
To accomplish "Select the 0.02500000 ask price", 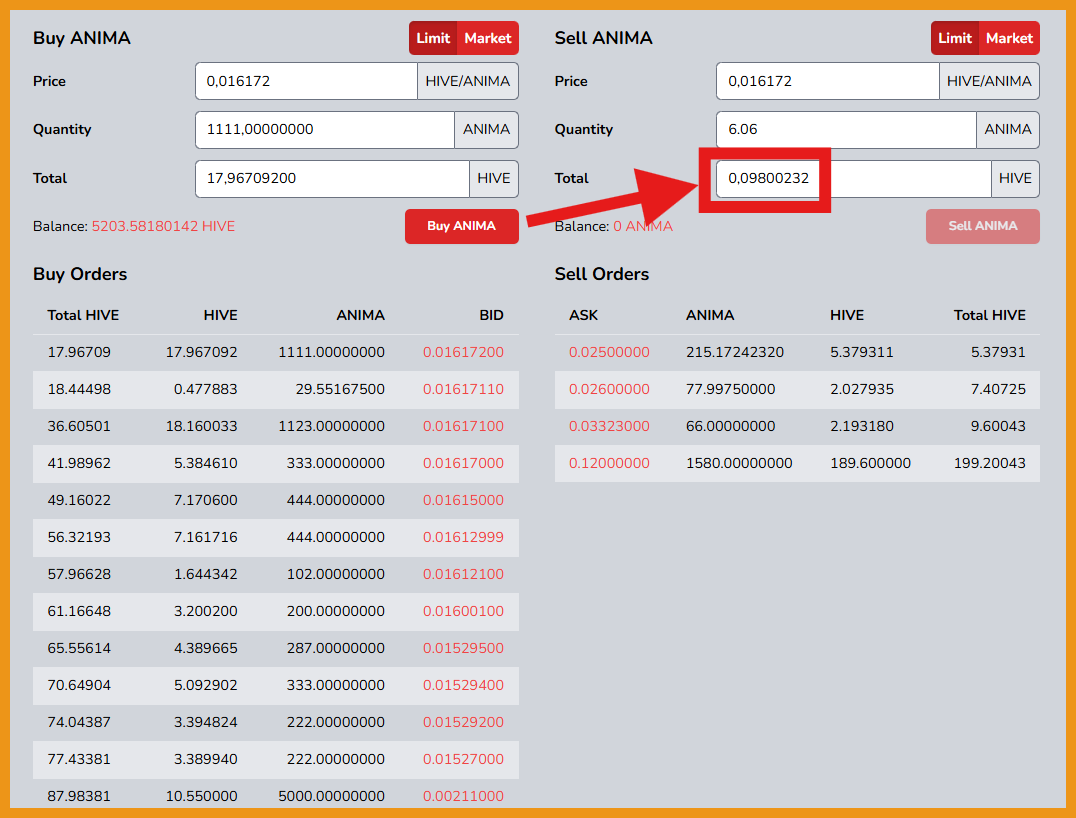I will click(x=609, y=352).
